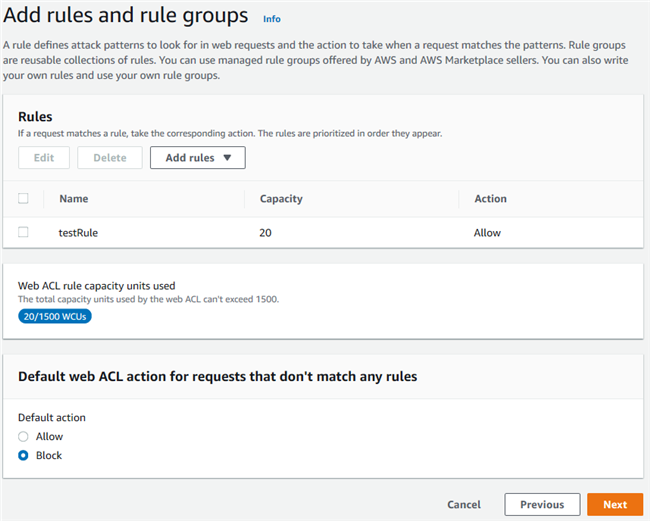Select the testRule rule name

(79, 233)
